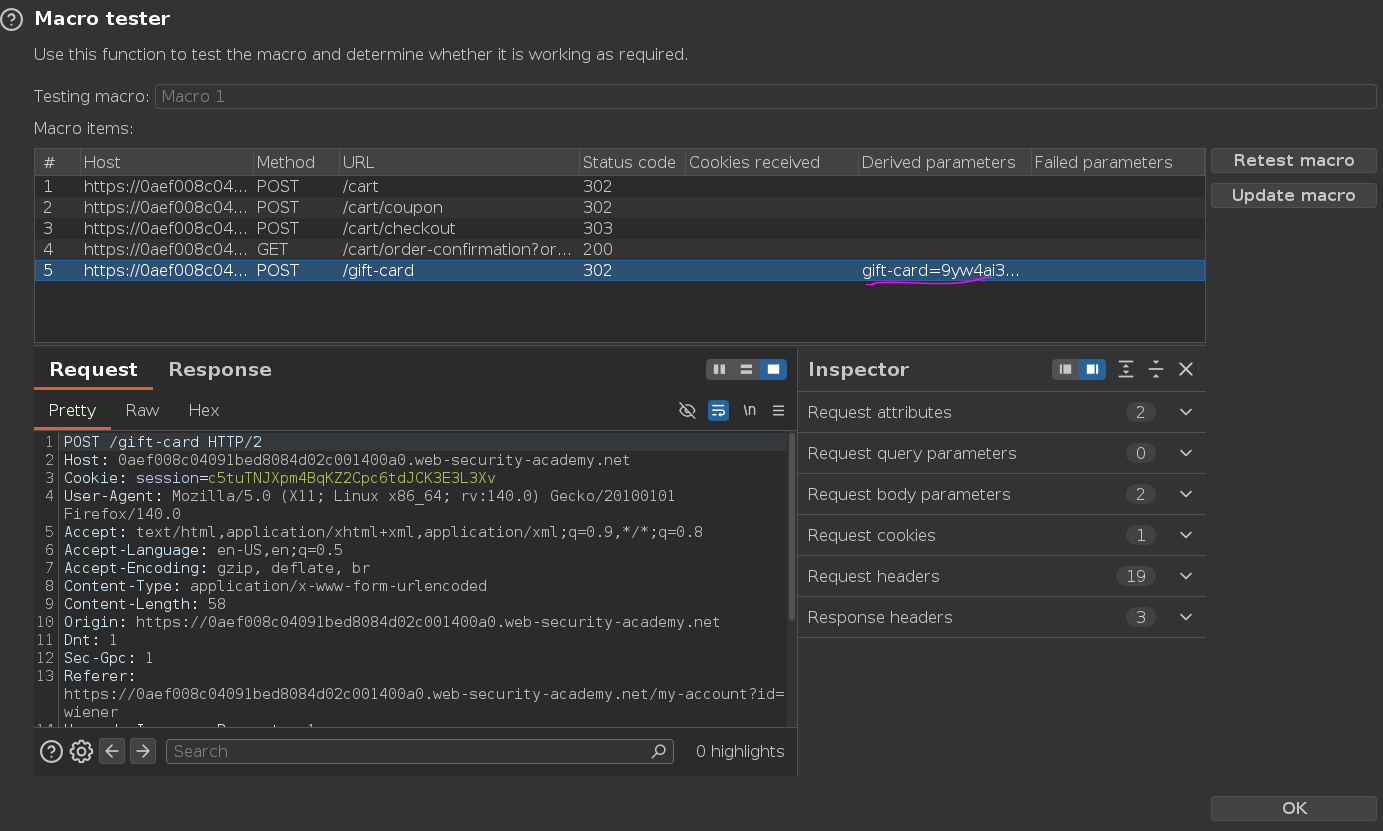
Task: Click the 0 highlights label
Action: (x=740, y=751)
